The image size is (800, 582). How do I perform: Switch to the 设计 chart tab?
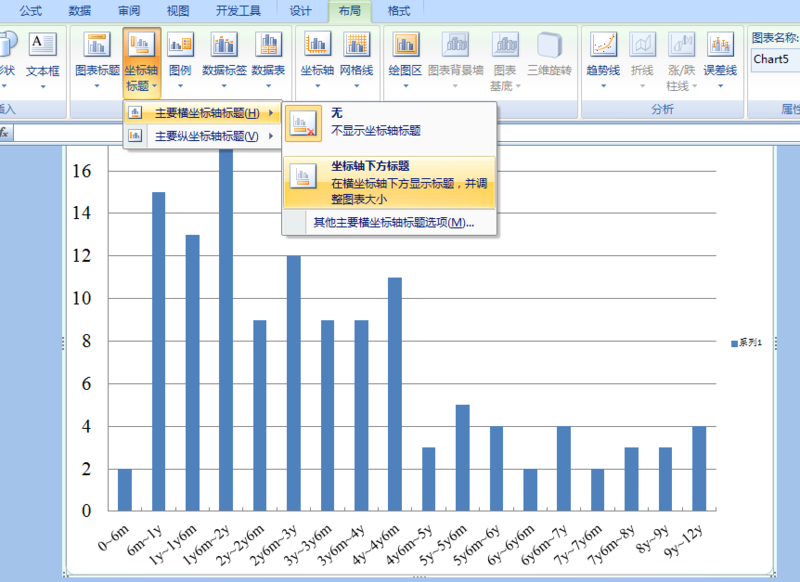(x=300, y=11)
